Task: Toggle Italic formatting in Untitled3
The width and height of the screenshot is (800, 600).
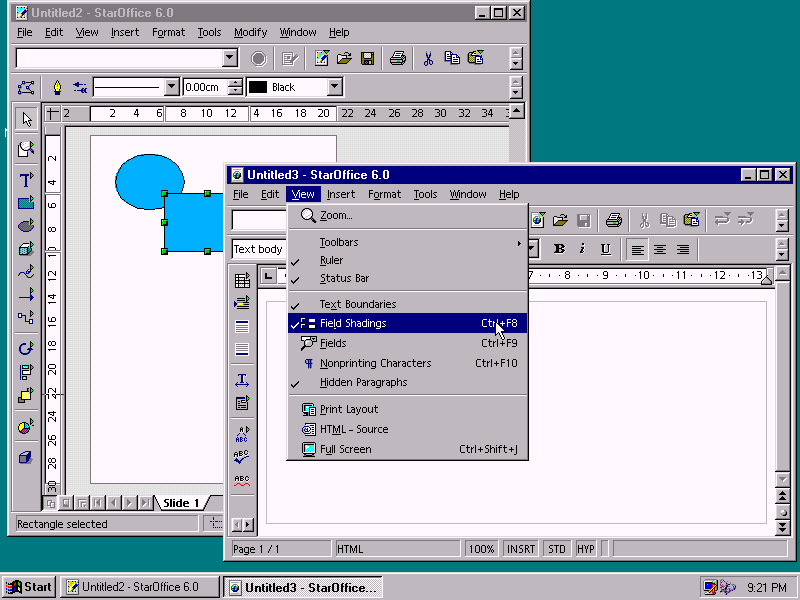Action: pos(582,249)
